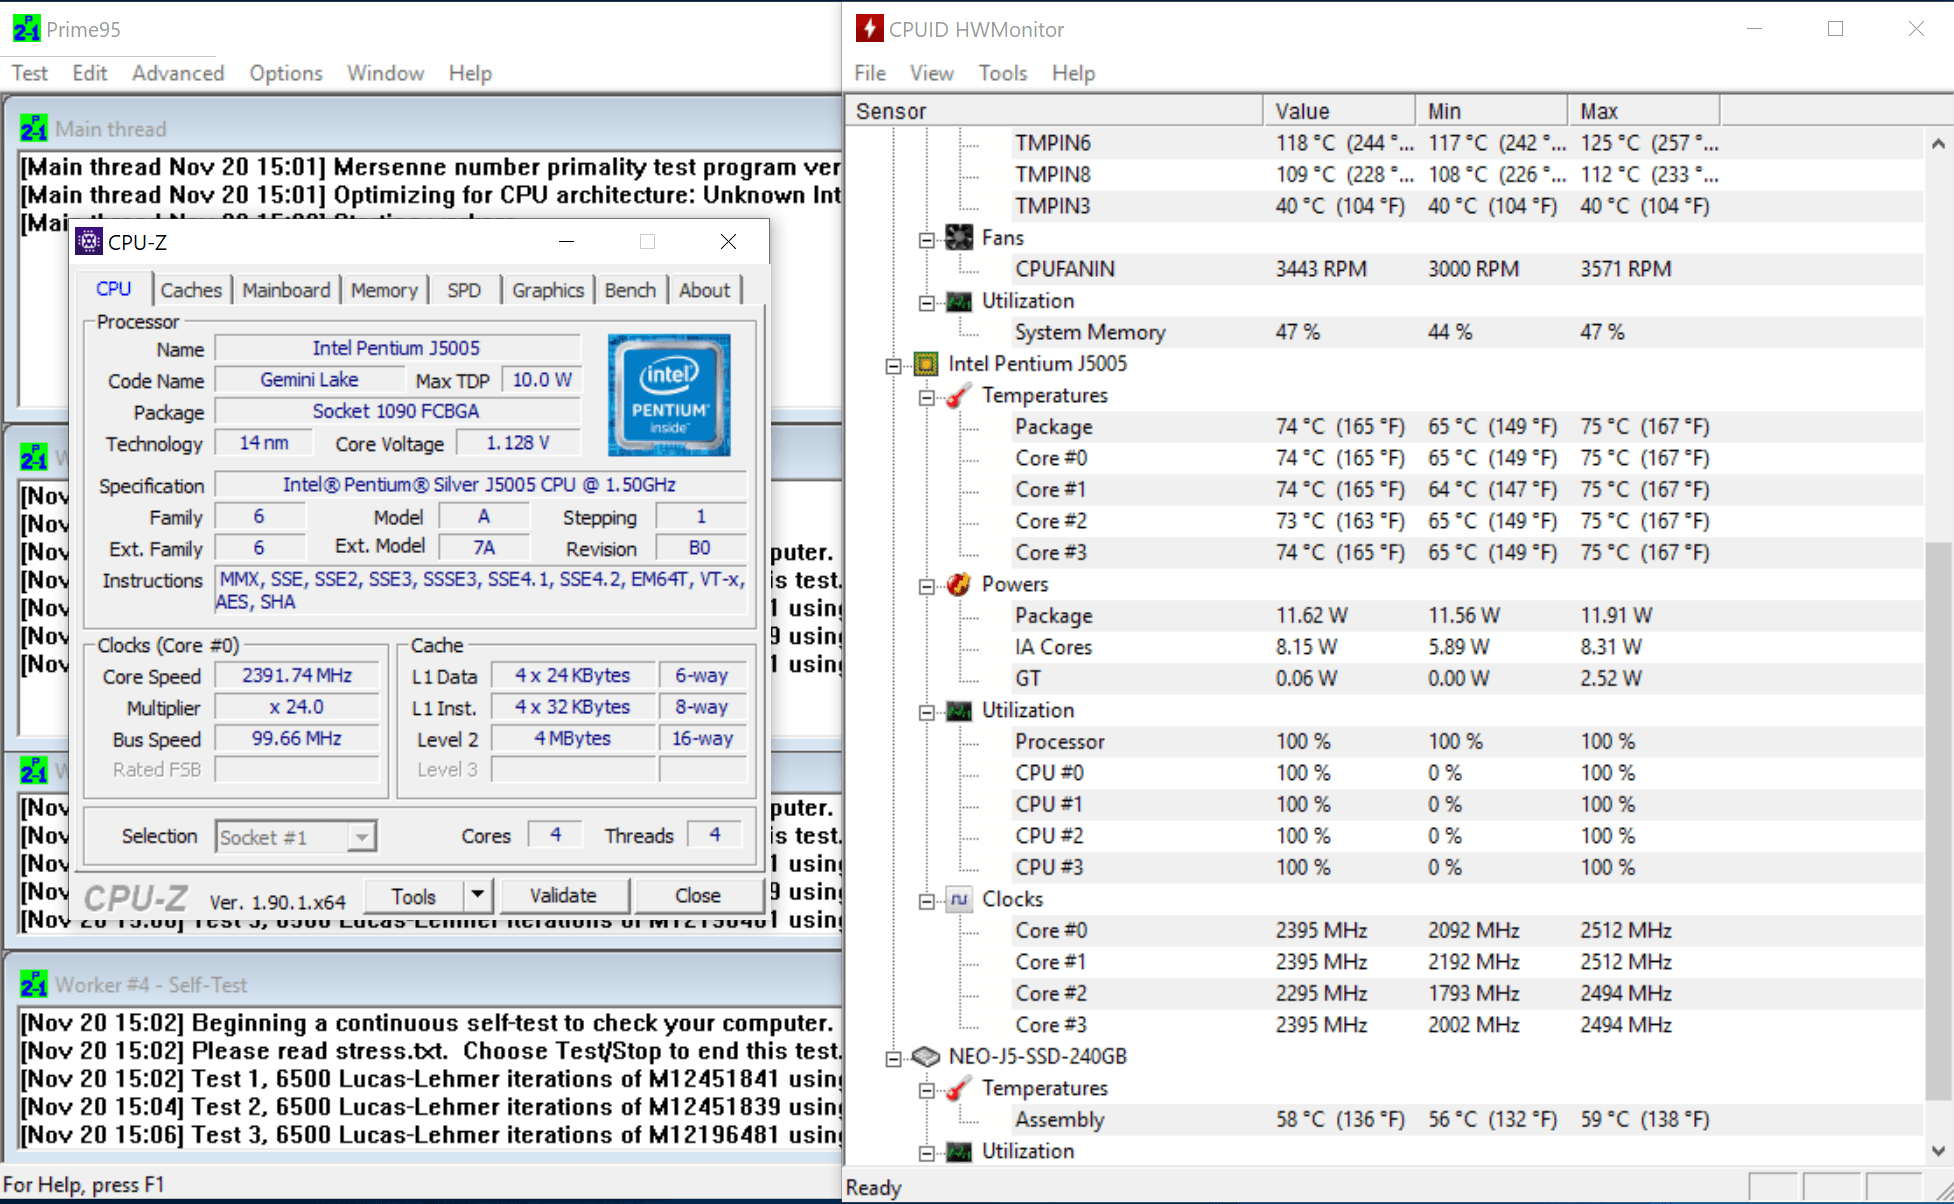Click the Intel Pentium inside logo in CPU-Z

click(x=669, y=395)
